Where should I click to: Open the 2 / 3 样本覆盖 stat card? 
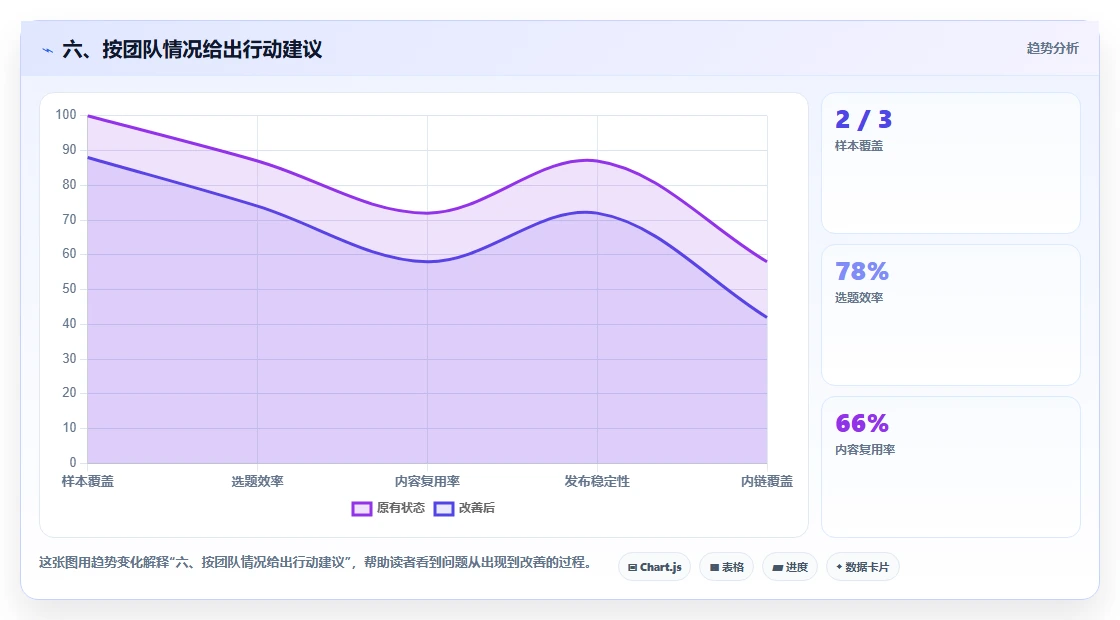point(951,163)
